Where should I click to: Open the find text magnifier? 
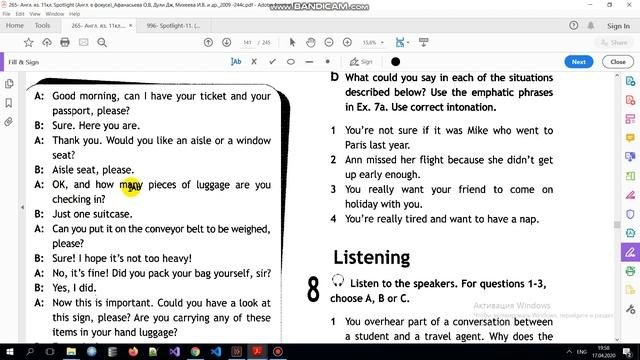102,42
